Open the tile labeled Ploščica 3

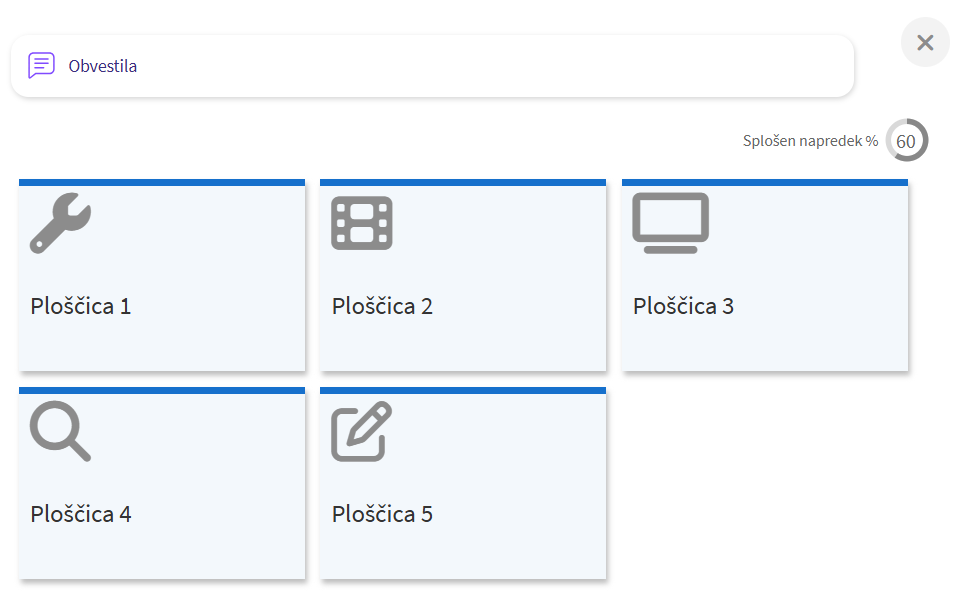[x=683, y=306]
